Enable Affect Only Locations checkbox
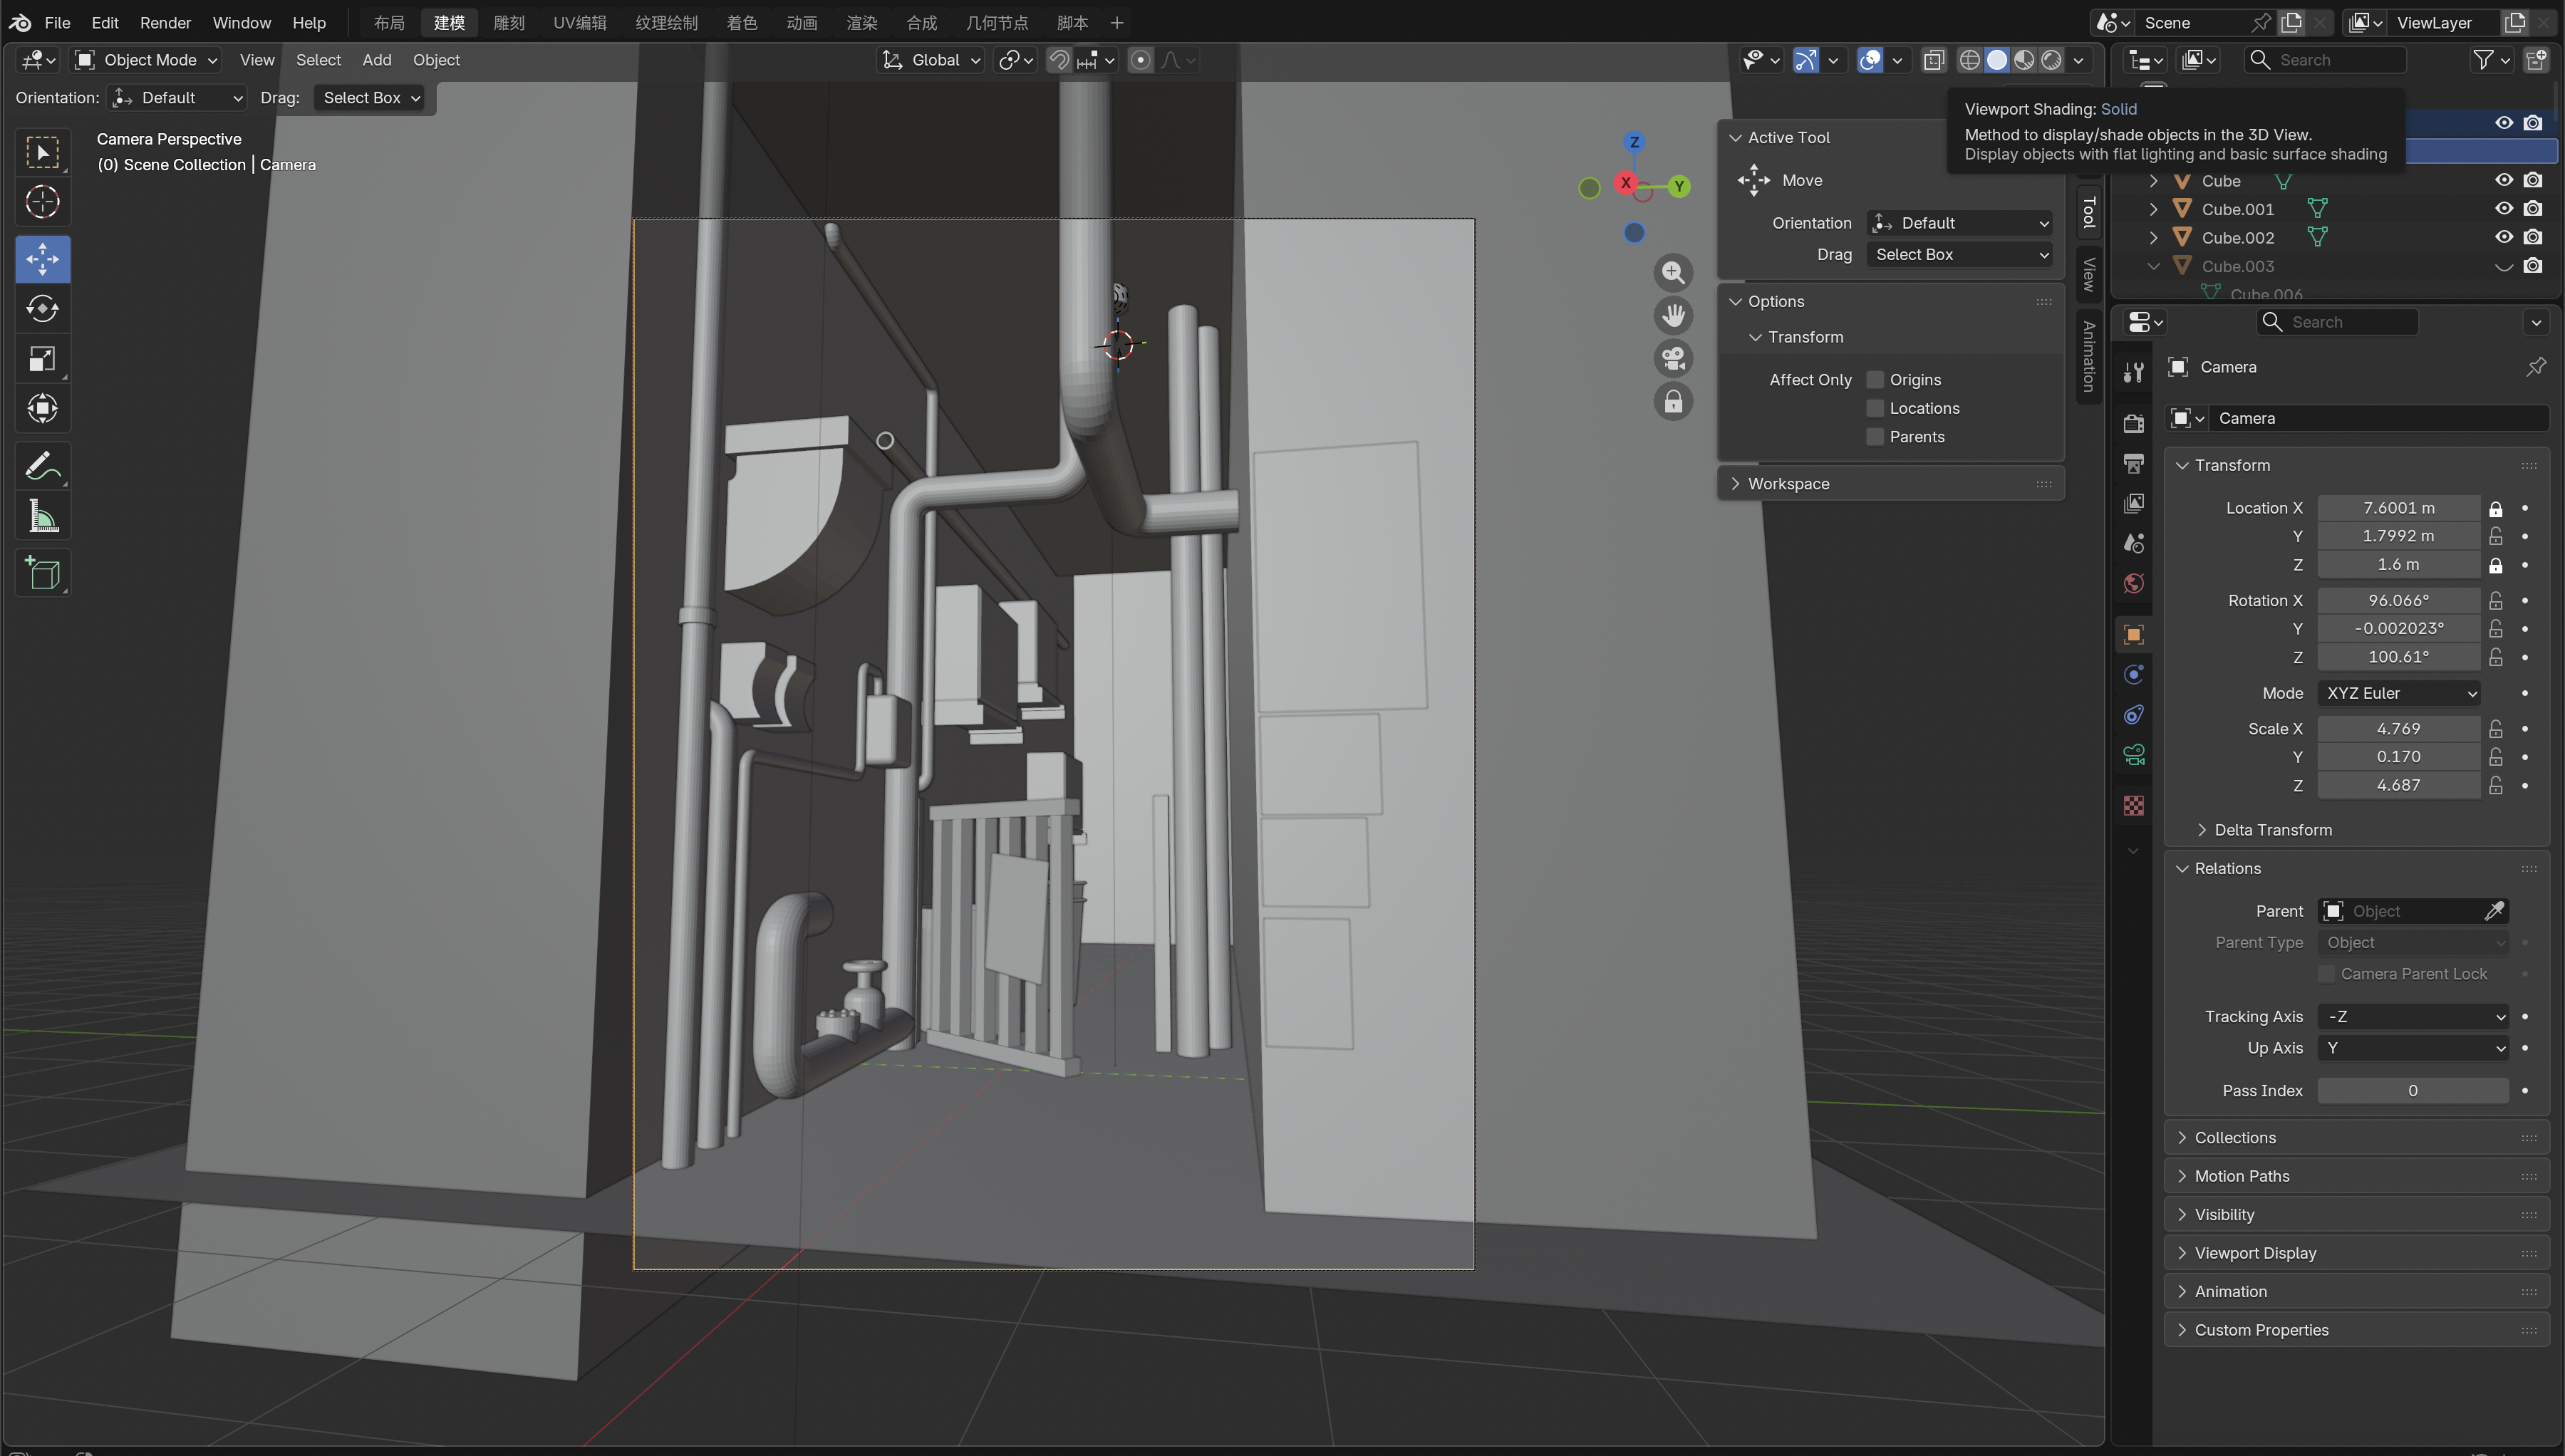Image resolution: width=2565 pixels, height=1456 pixels. point(1875,408)
